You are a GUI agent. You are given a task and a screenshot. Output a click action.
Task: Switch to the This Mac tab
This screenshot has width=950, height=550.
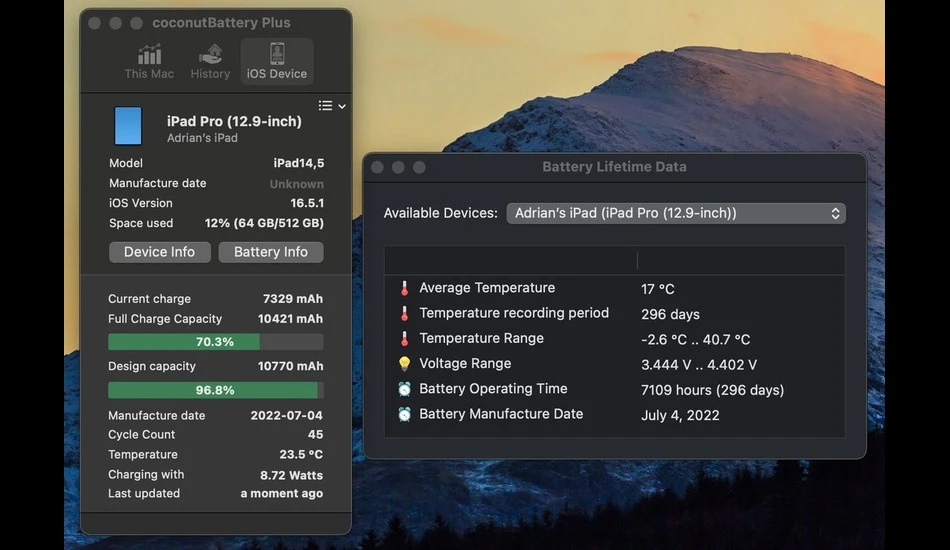[149, 62]
